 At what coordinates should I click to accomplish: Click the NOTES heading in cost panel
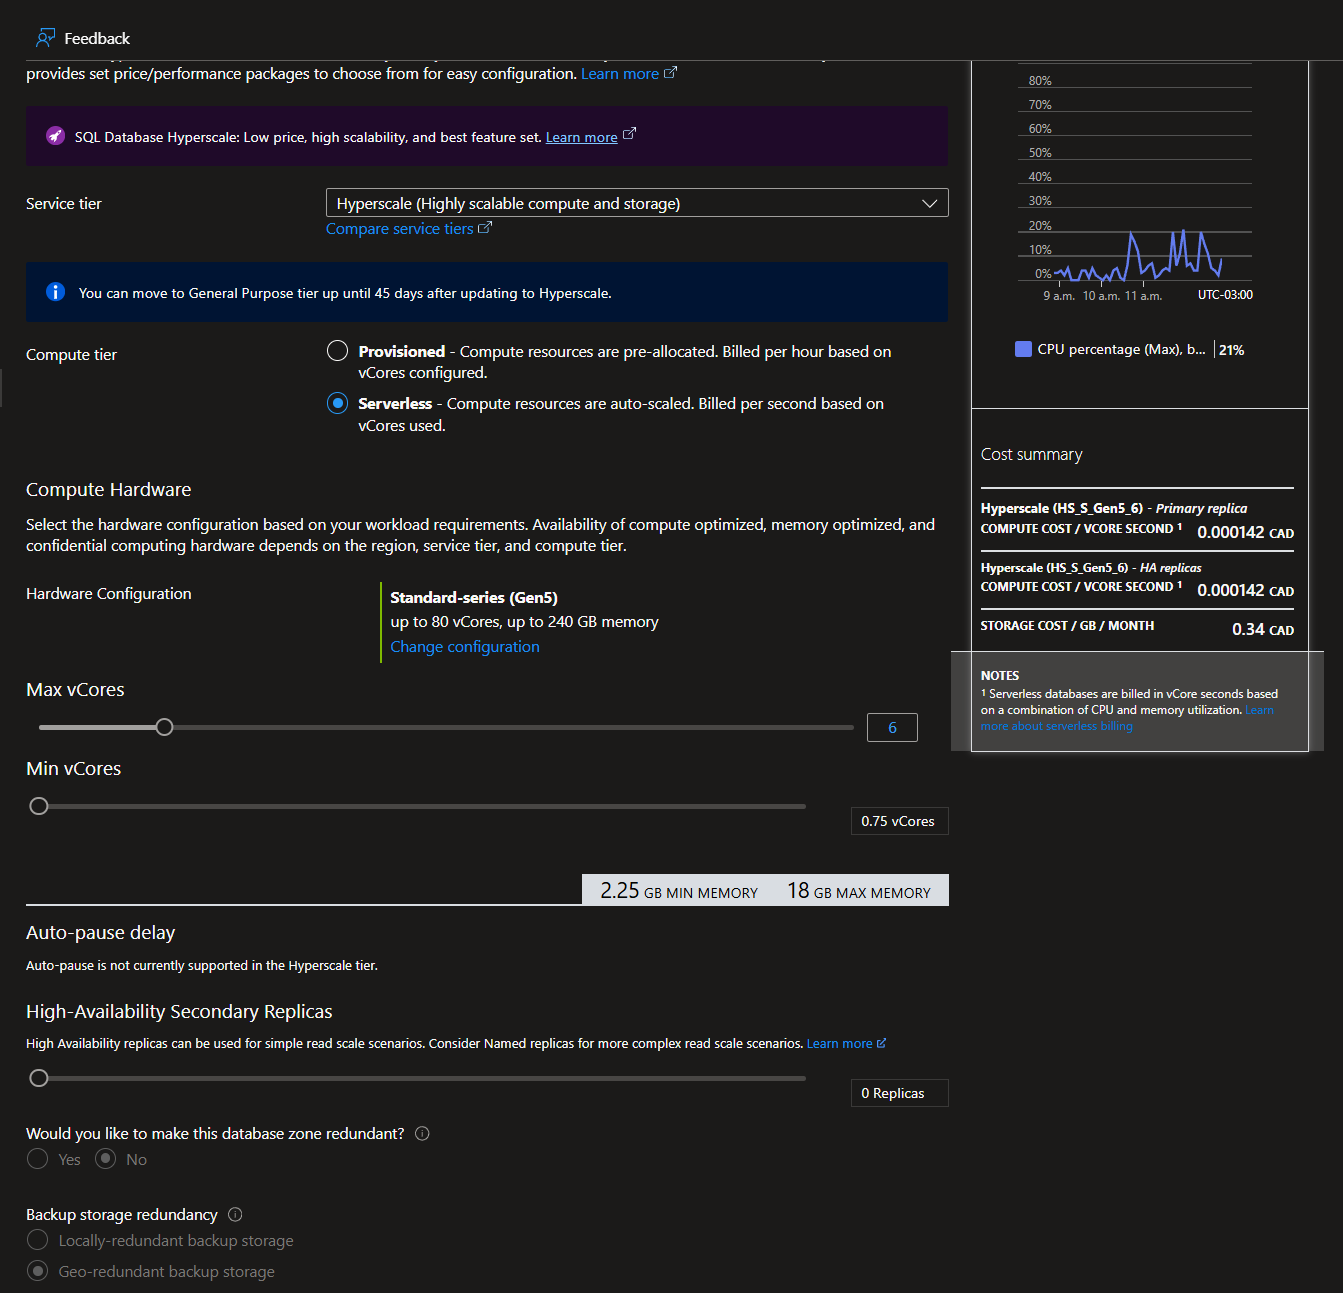pyautogui.click(x=1000, y=676)
